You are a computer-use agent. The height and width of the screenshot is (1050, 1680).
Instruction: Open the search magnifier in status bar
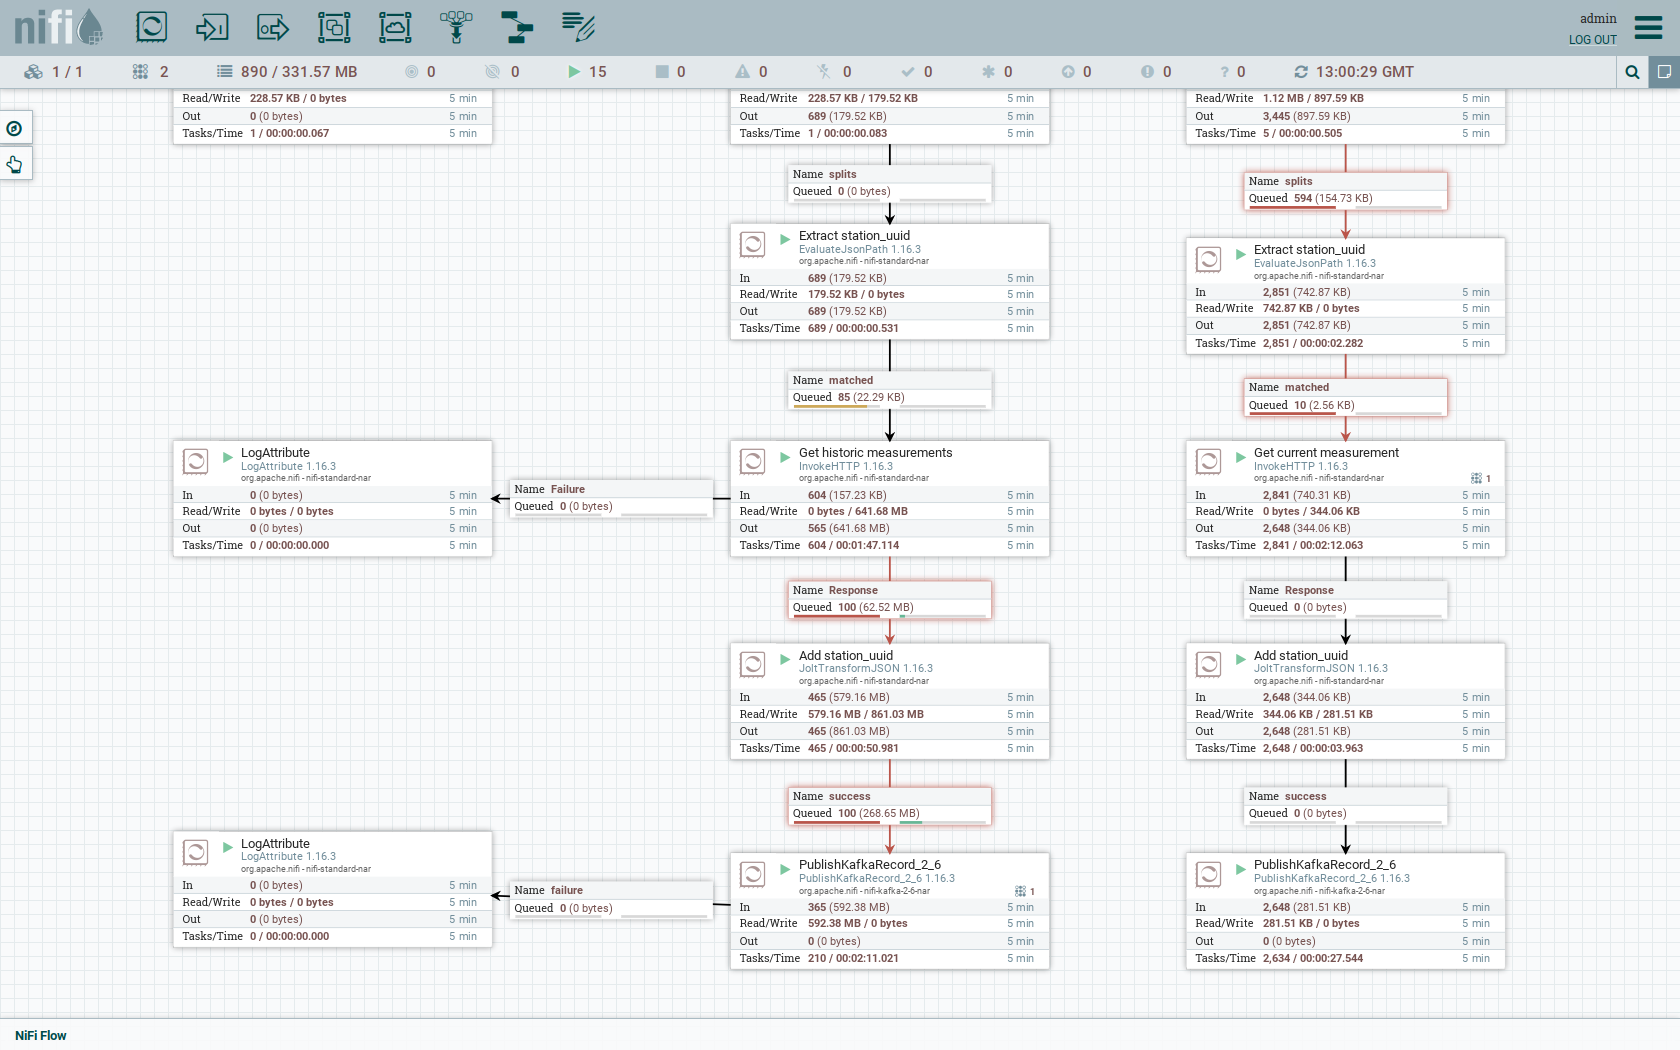[1632, 72]
